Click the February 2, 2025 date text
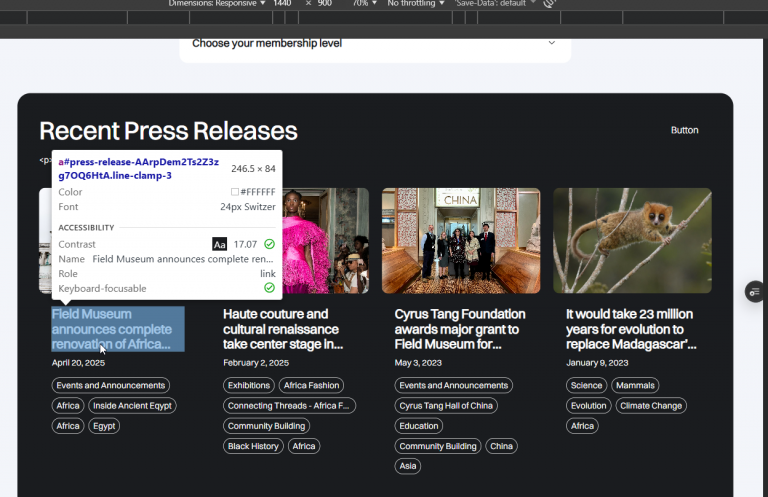Screen dimensions: 768x497 tap(256, 363)
